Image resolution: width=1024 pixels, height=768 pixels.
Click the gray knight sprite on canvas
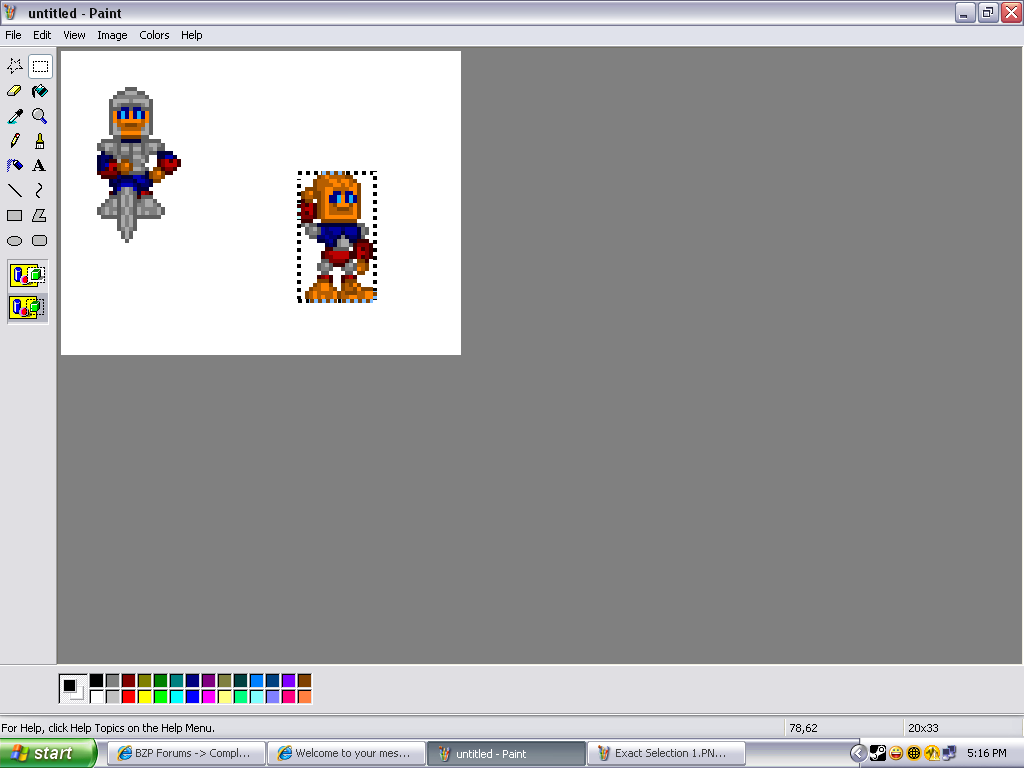pyautogui.click(x=138, y=165)
